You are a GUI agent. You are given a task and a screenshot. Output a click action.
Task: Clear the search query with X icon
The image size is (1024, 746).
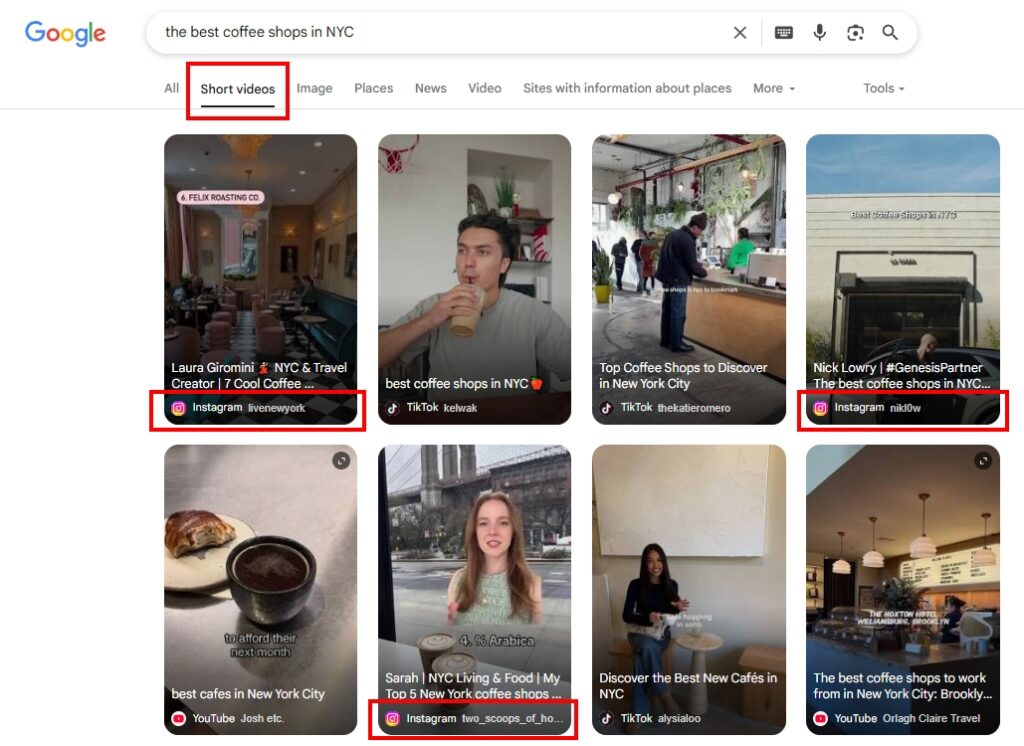[x=739, y=33]
